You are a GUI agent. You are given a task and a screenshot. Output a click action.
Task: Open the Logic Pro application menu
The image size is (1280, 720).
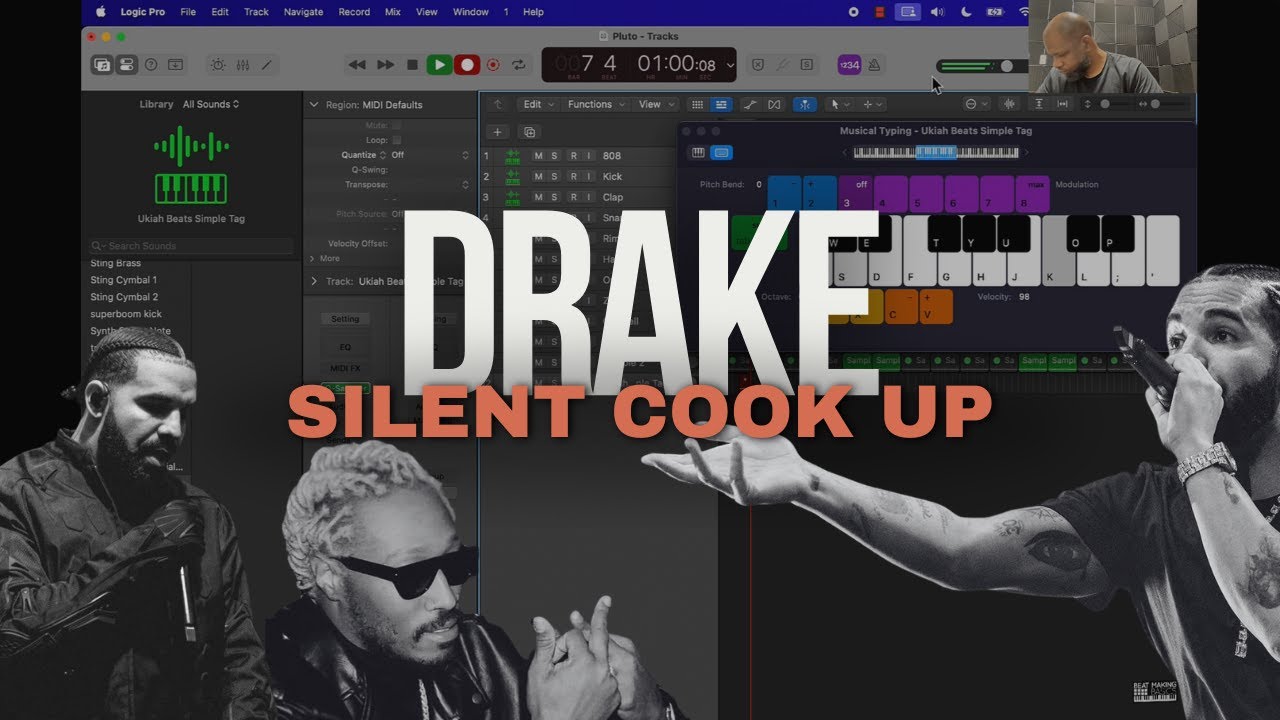tap(144, 12)
